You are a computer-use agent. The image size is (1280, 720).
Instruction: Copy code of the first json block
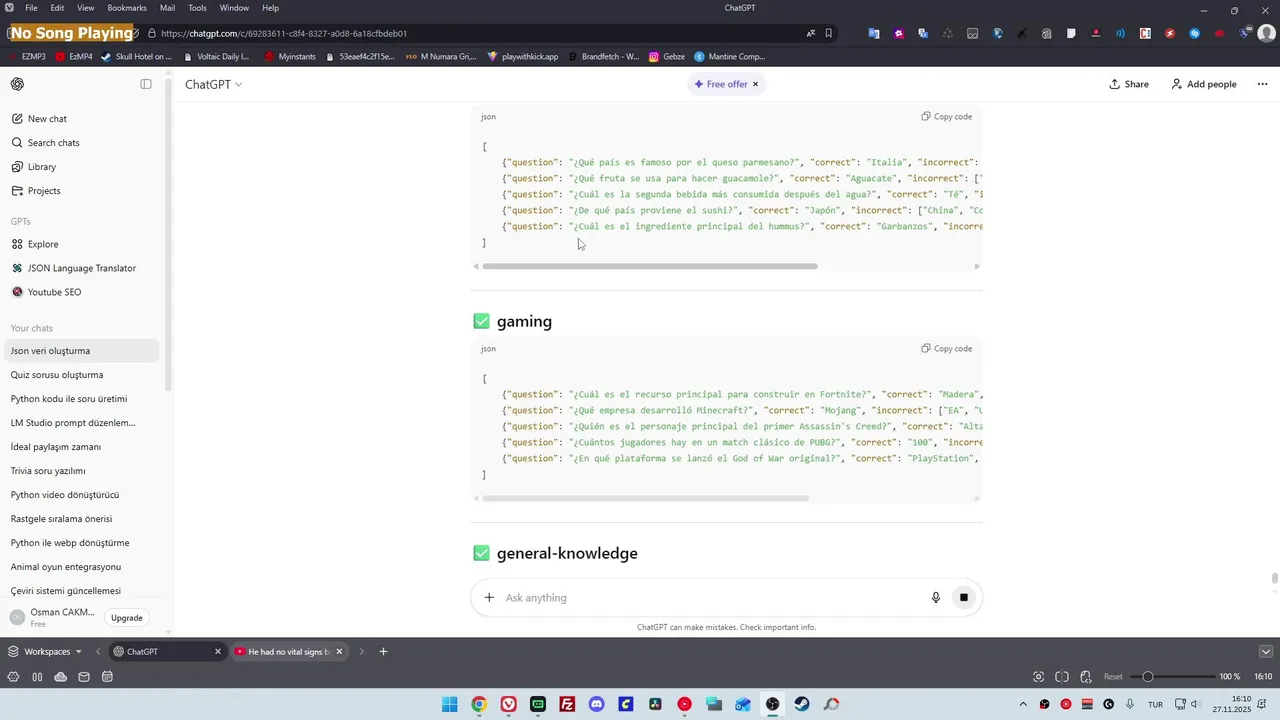(x=947, y=117)
